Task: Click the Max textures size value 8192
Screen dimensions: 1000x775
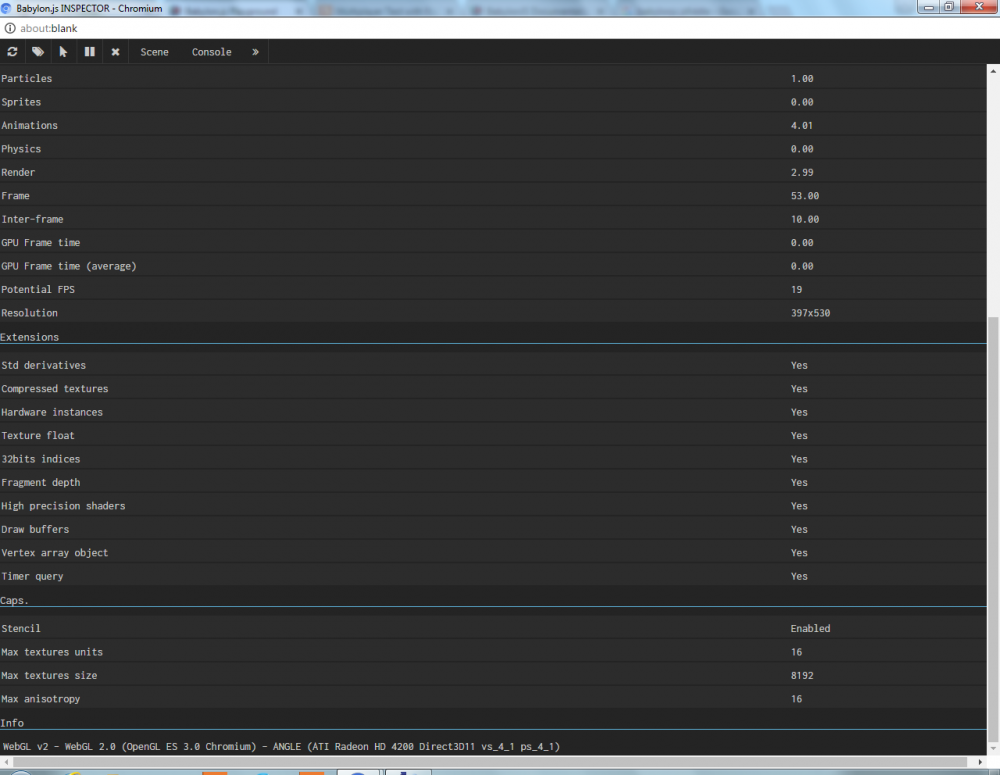Action: point(802,675)
